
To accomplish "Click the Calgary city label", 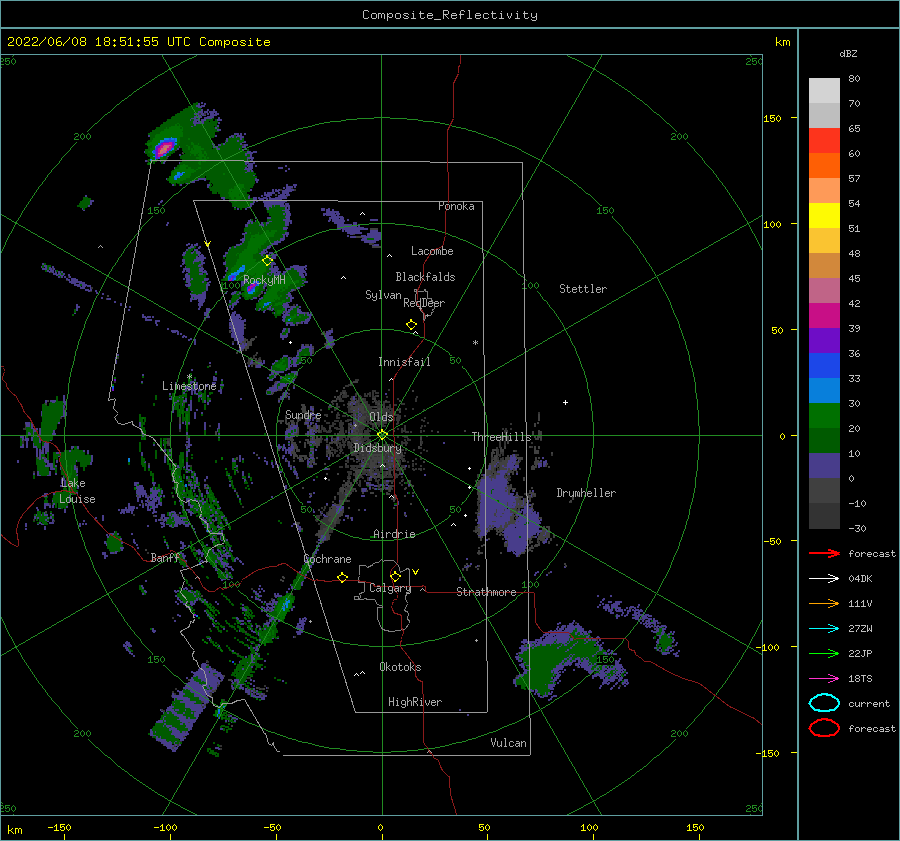I will (x=390, y=588).
